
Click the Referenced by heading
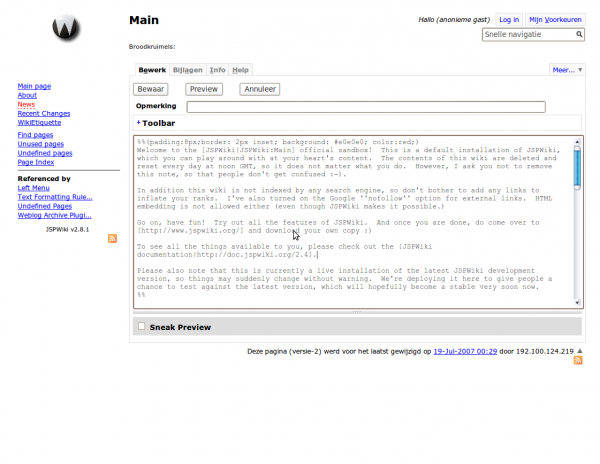point(44,179)
